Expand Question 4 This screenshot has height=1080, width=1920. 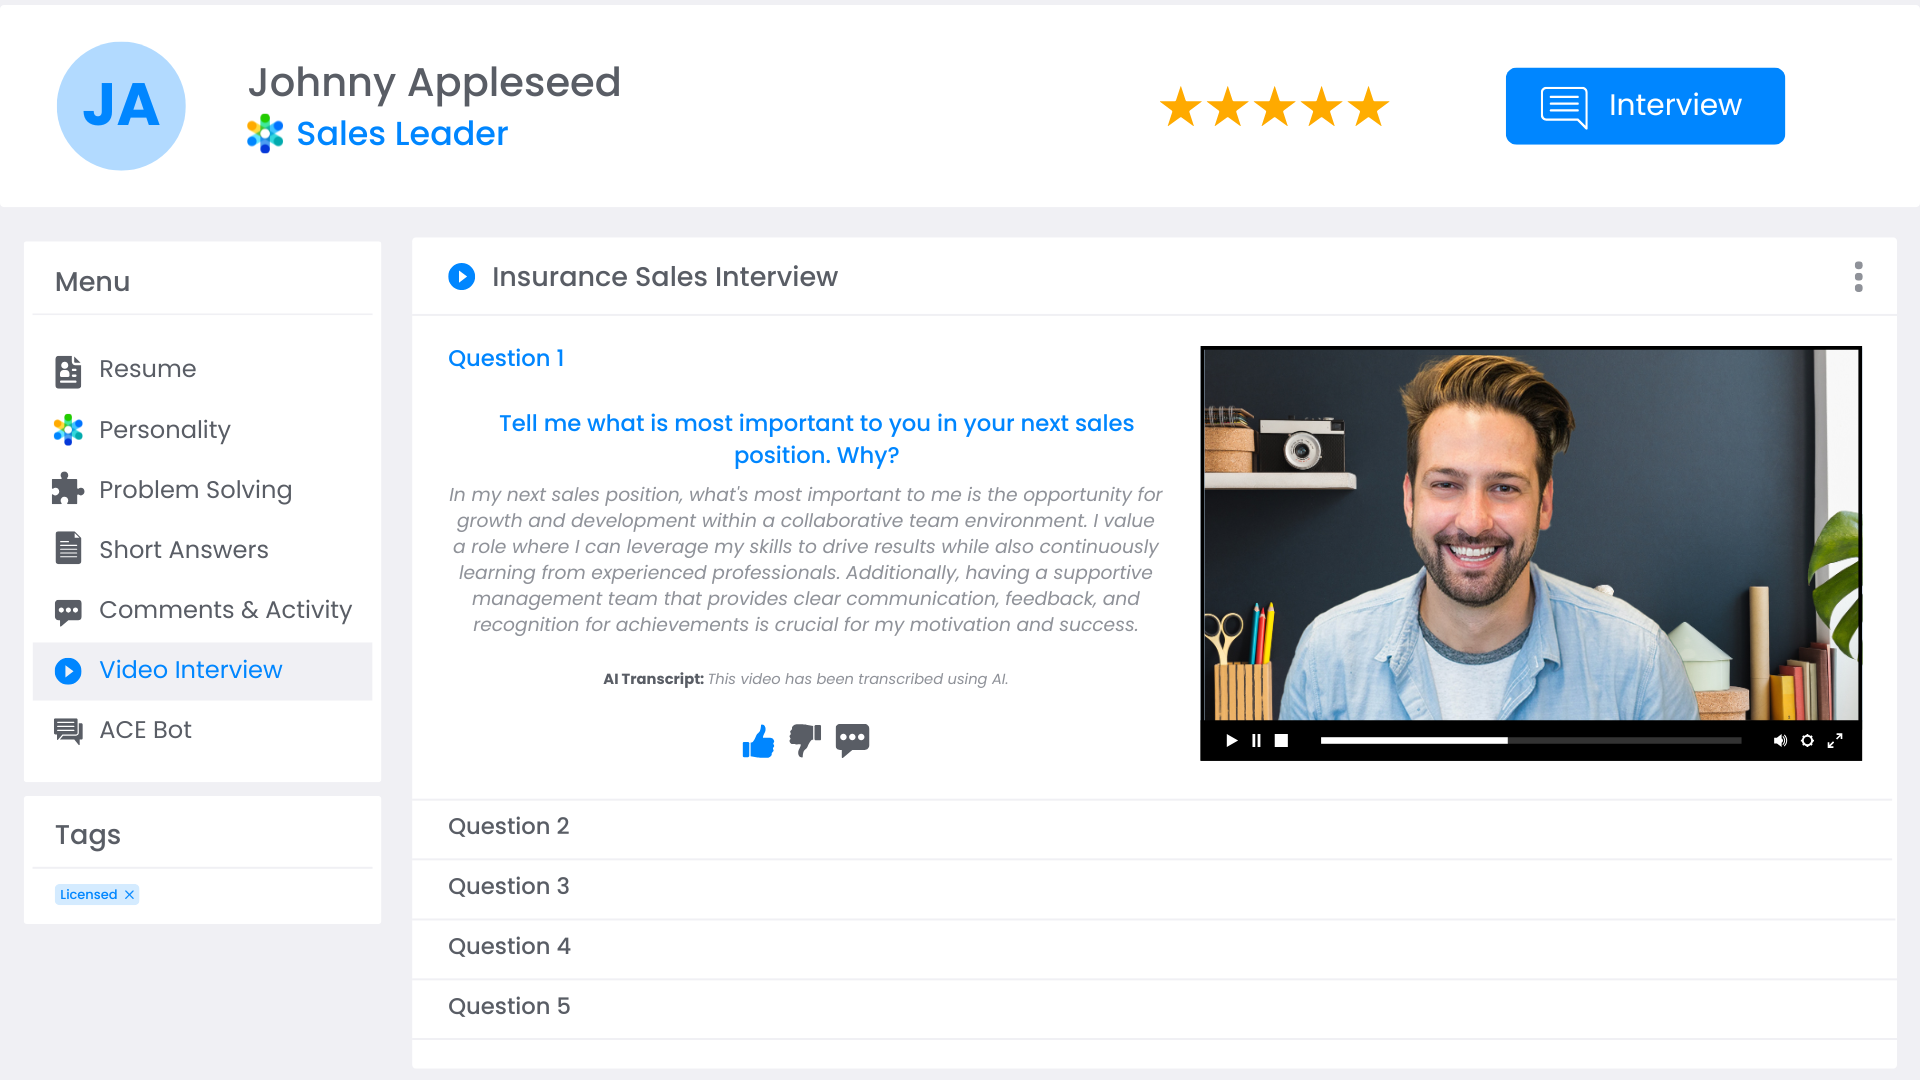tap(1153, 947)
